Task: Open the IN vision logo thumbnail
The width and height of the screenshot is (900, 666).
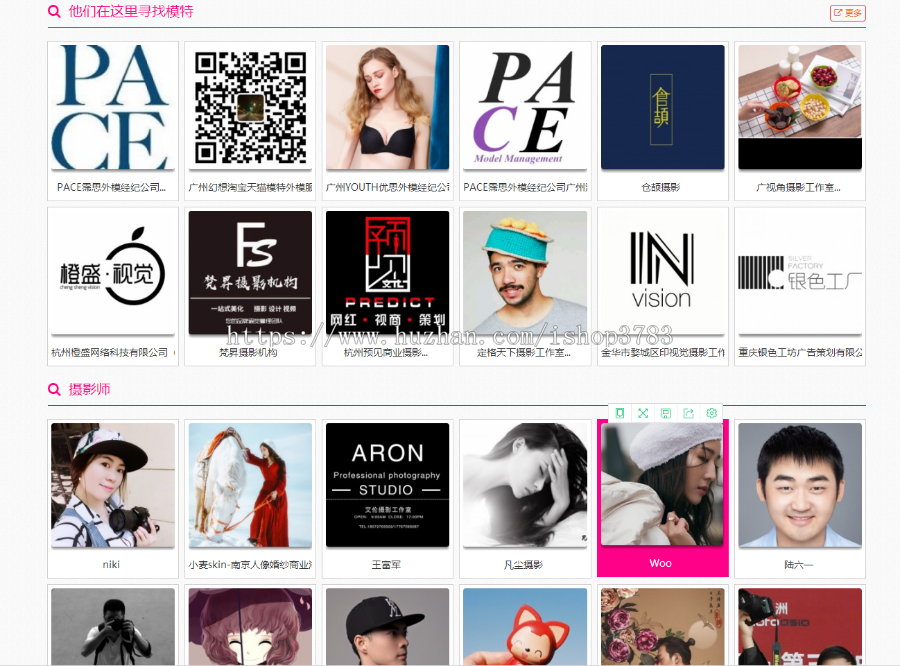Action: (x=662, y=273)
